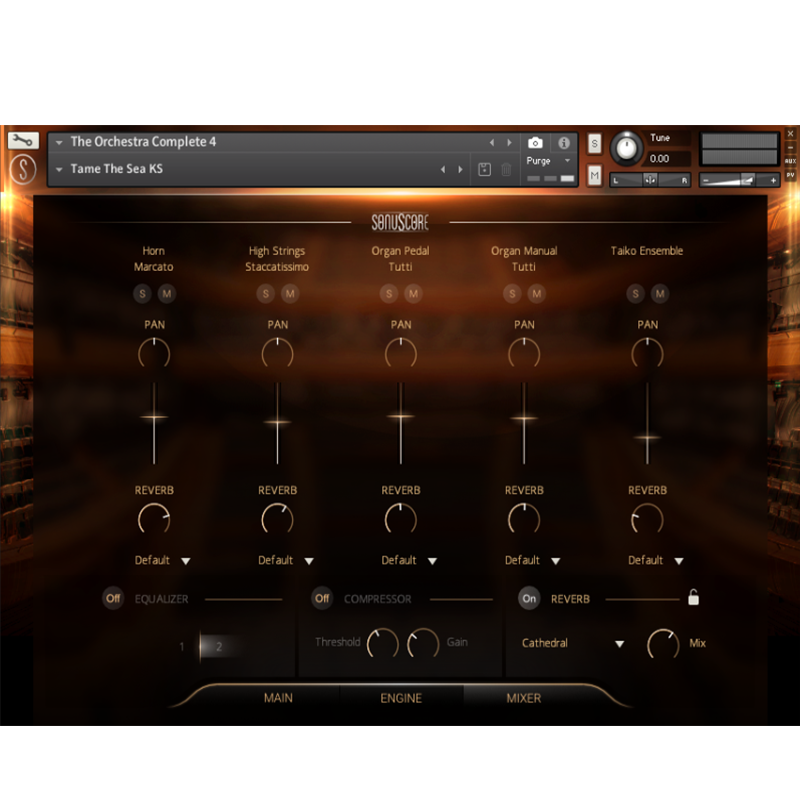Open High Strings Default reverb dropdown

pyautogui.click(x=286, y=560)
